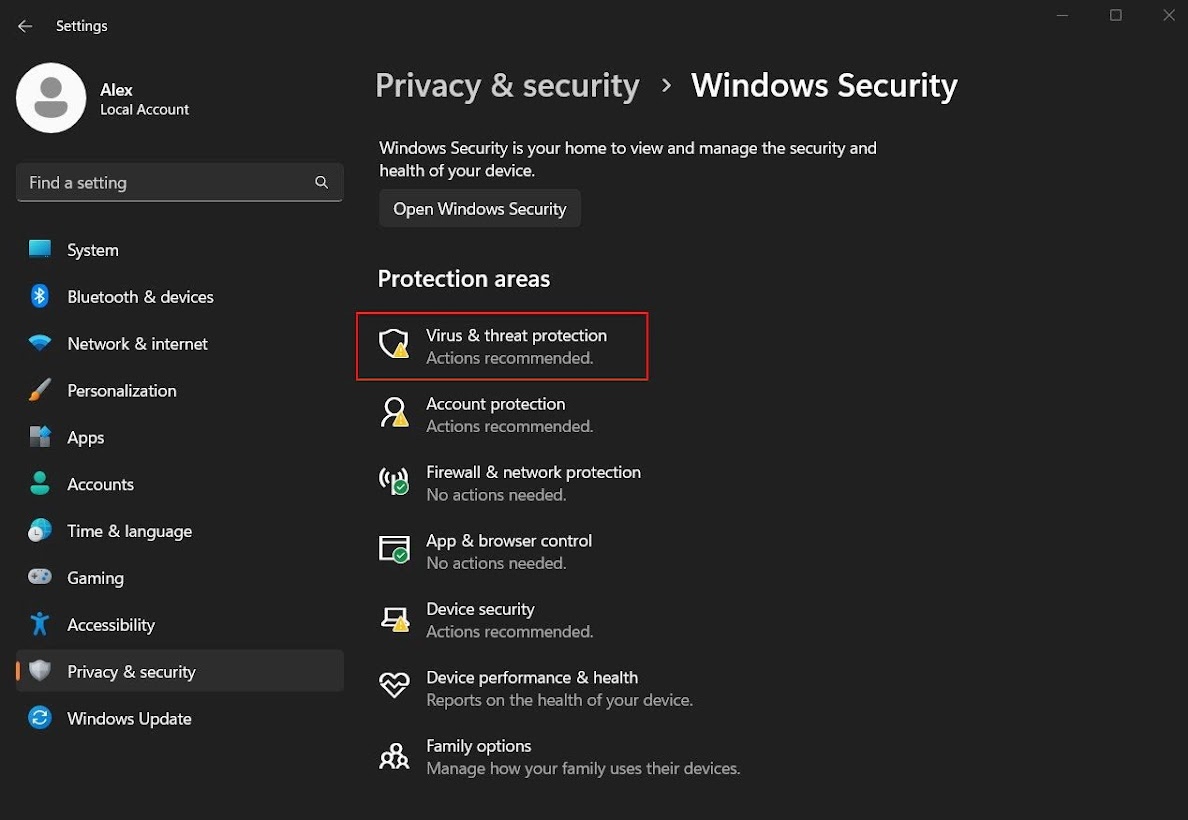Select Accessibility in the sidebar
The image size is (1188, 820).
click(x=110, y=625)
